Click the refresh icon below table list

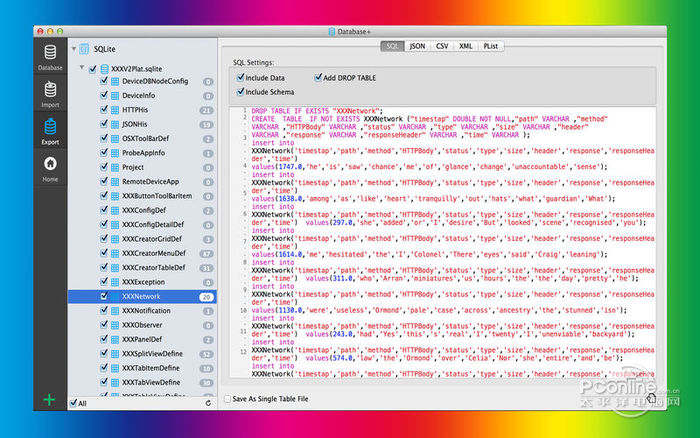(208, 403)
